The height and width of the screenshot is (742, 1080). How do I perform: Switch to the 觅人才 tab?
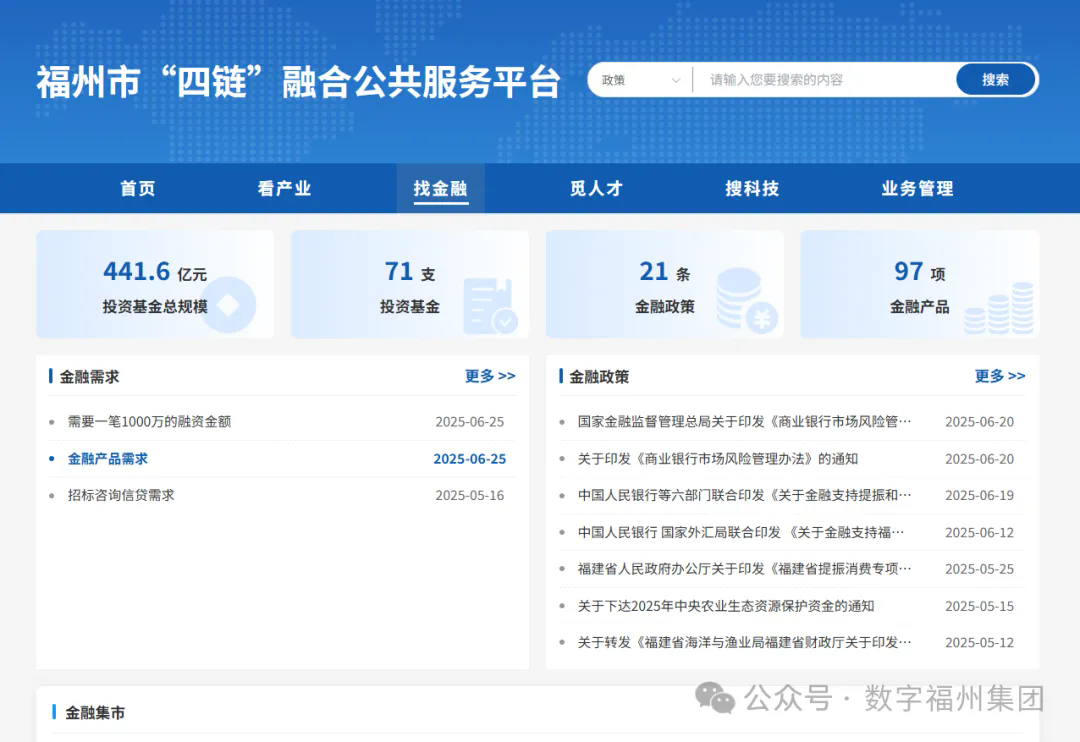pyautogui.click(x=596, y=189)
